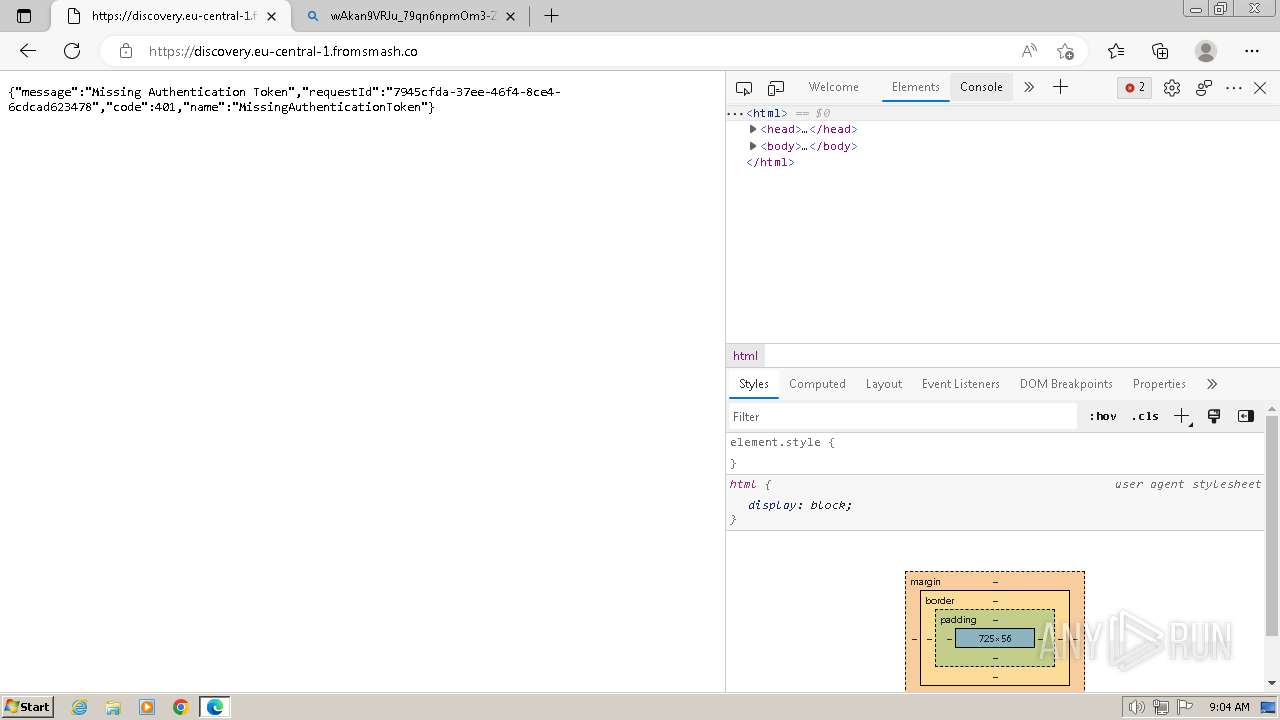Image resolution: width=1280 pixels, height=720 pixels.
Task: Open the Computed sub-tab
Action: pyautogui.click(x=817, y=384)
